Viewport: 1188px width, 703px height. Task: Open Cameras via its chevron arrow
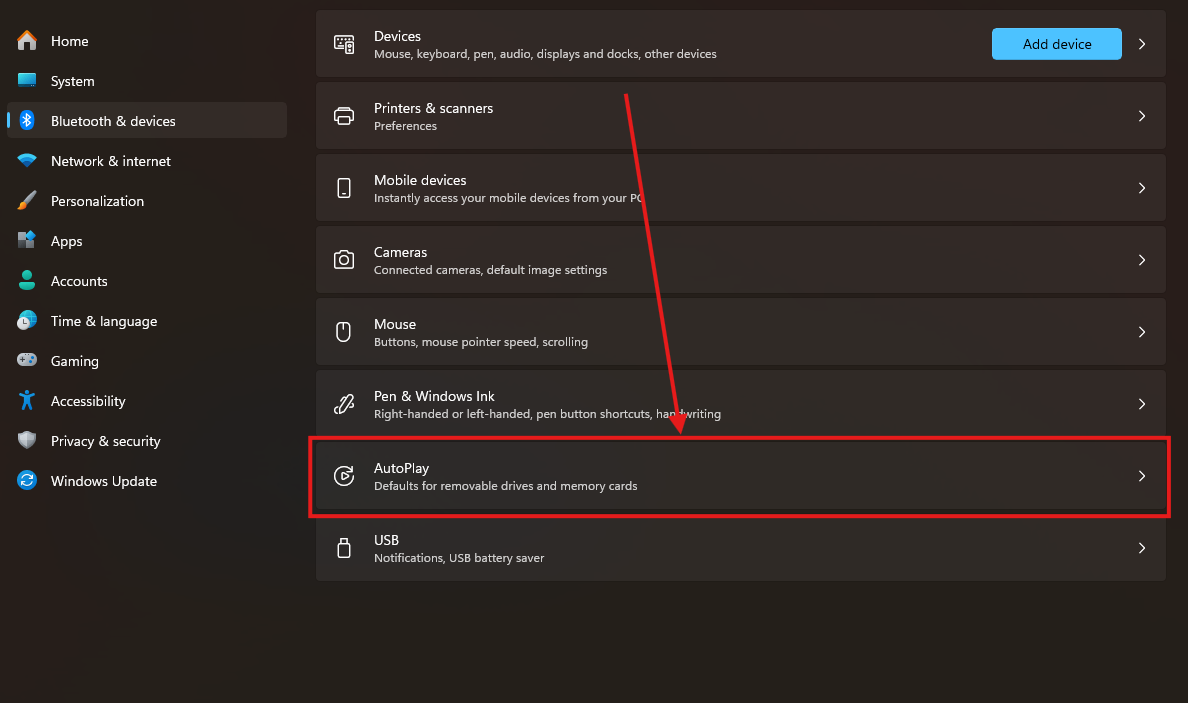[x=1142, y=260]
